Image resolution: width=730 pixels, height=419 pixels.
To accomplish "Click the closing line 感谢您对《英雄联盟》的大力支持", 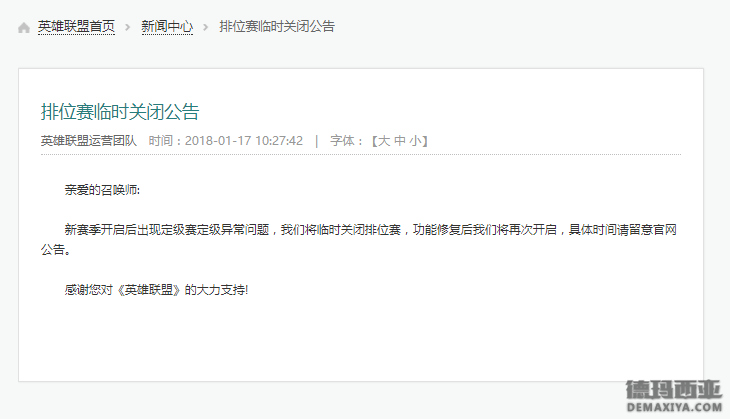I will click(x=156, y=290).
